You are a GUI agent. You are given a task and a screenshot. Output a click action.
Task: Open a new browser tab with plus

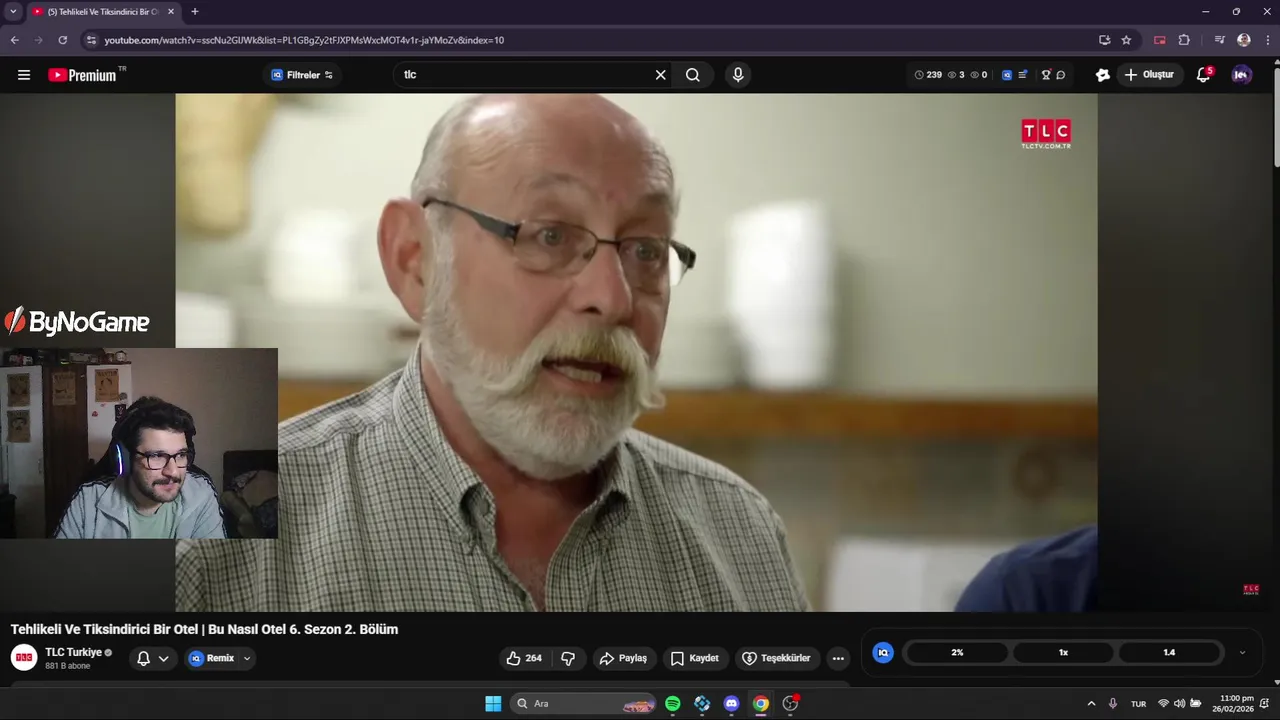[195, 12]
